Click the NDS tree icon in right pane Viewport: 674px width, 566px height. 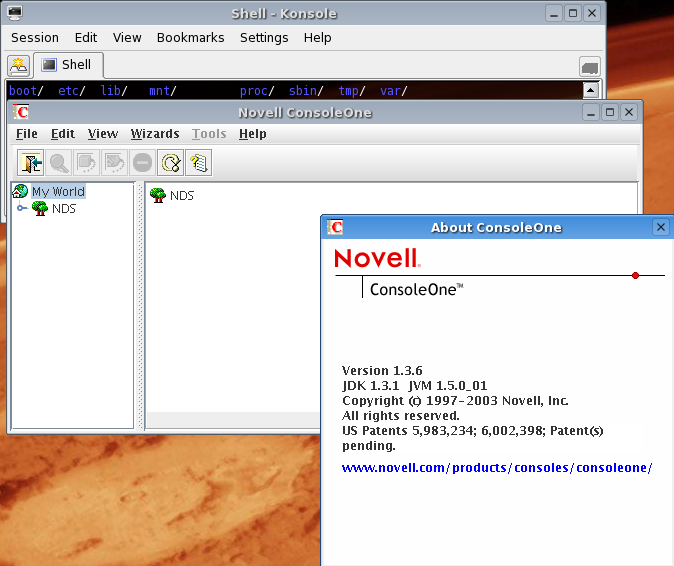(x=158, y=196)
